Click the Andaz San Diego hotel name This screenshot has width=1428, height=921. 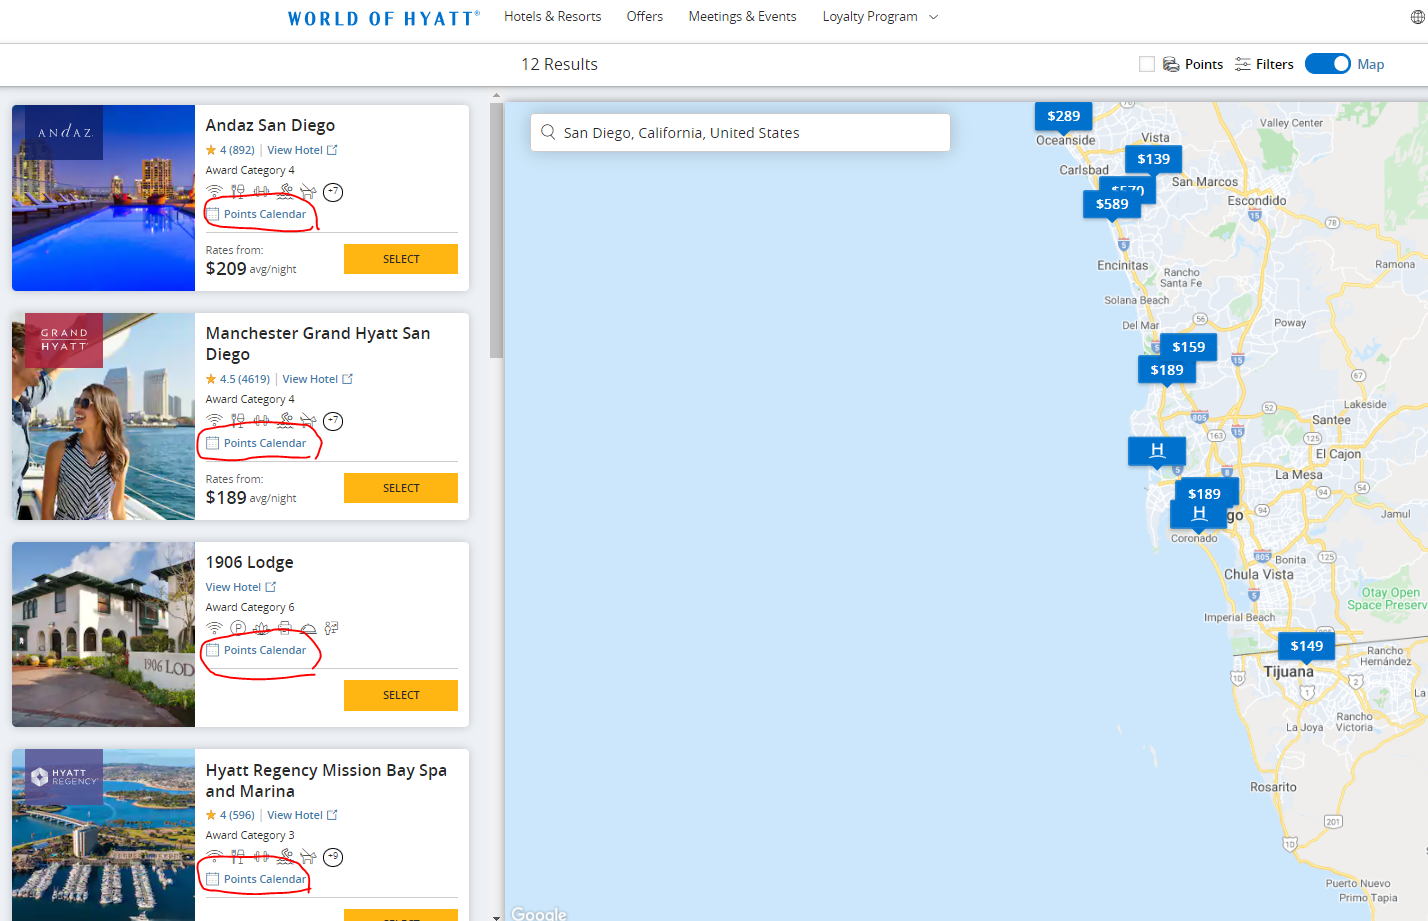point(270,125)
